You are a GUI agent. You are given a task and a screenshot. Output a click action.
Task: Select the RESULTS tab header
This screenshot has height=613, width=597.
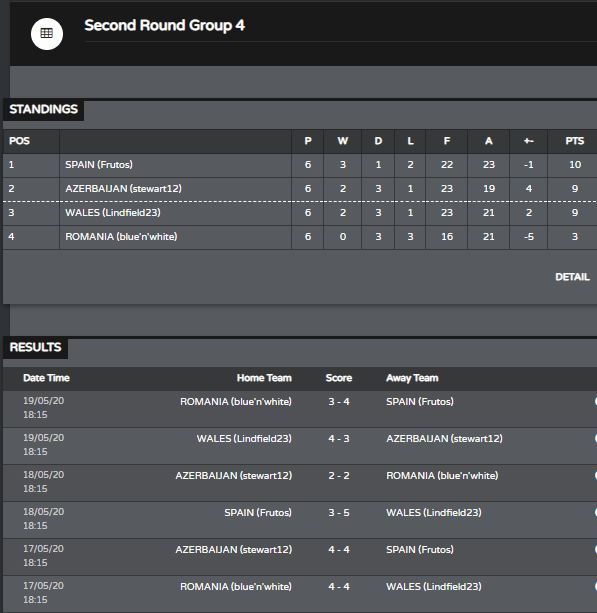click(36, 347)
